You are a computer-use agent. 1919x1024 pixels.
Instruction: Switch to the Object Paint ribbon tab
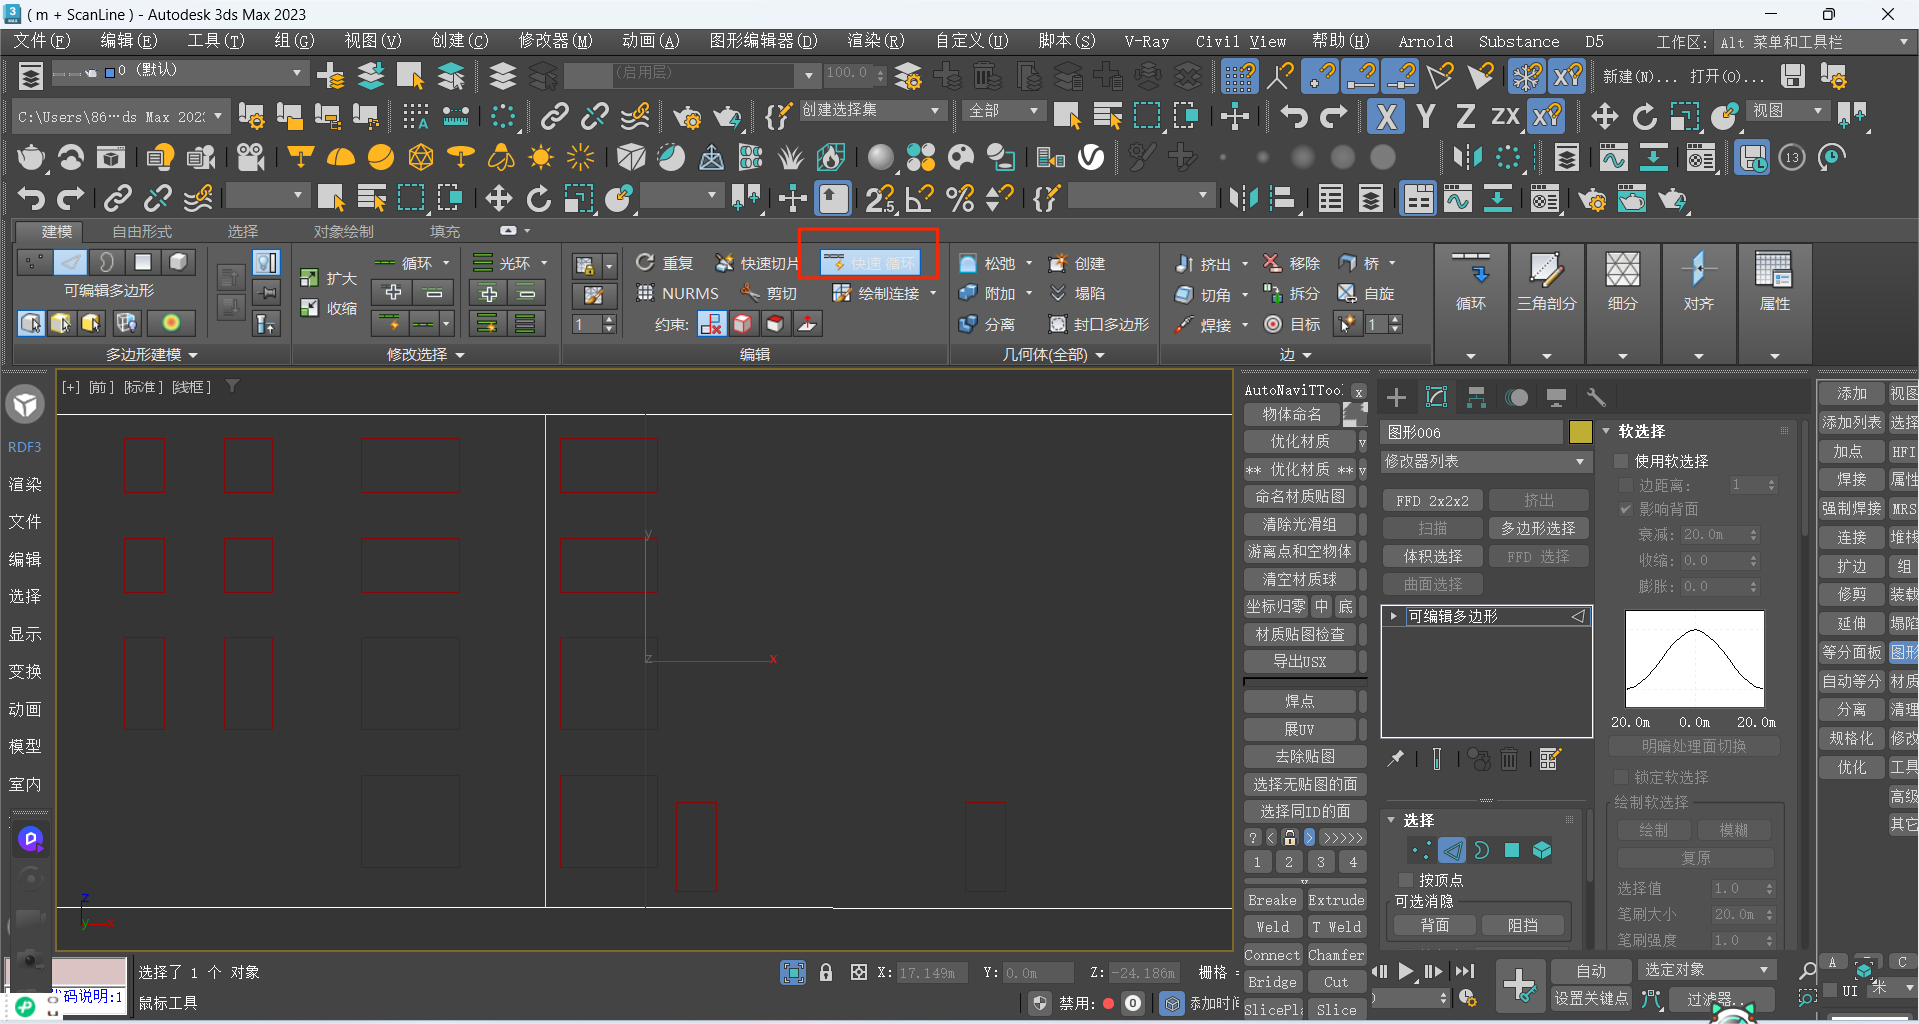coord(343,231)
